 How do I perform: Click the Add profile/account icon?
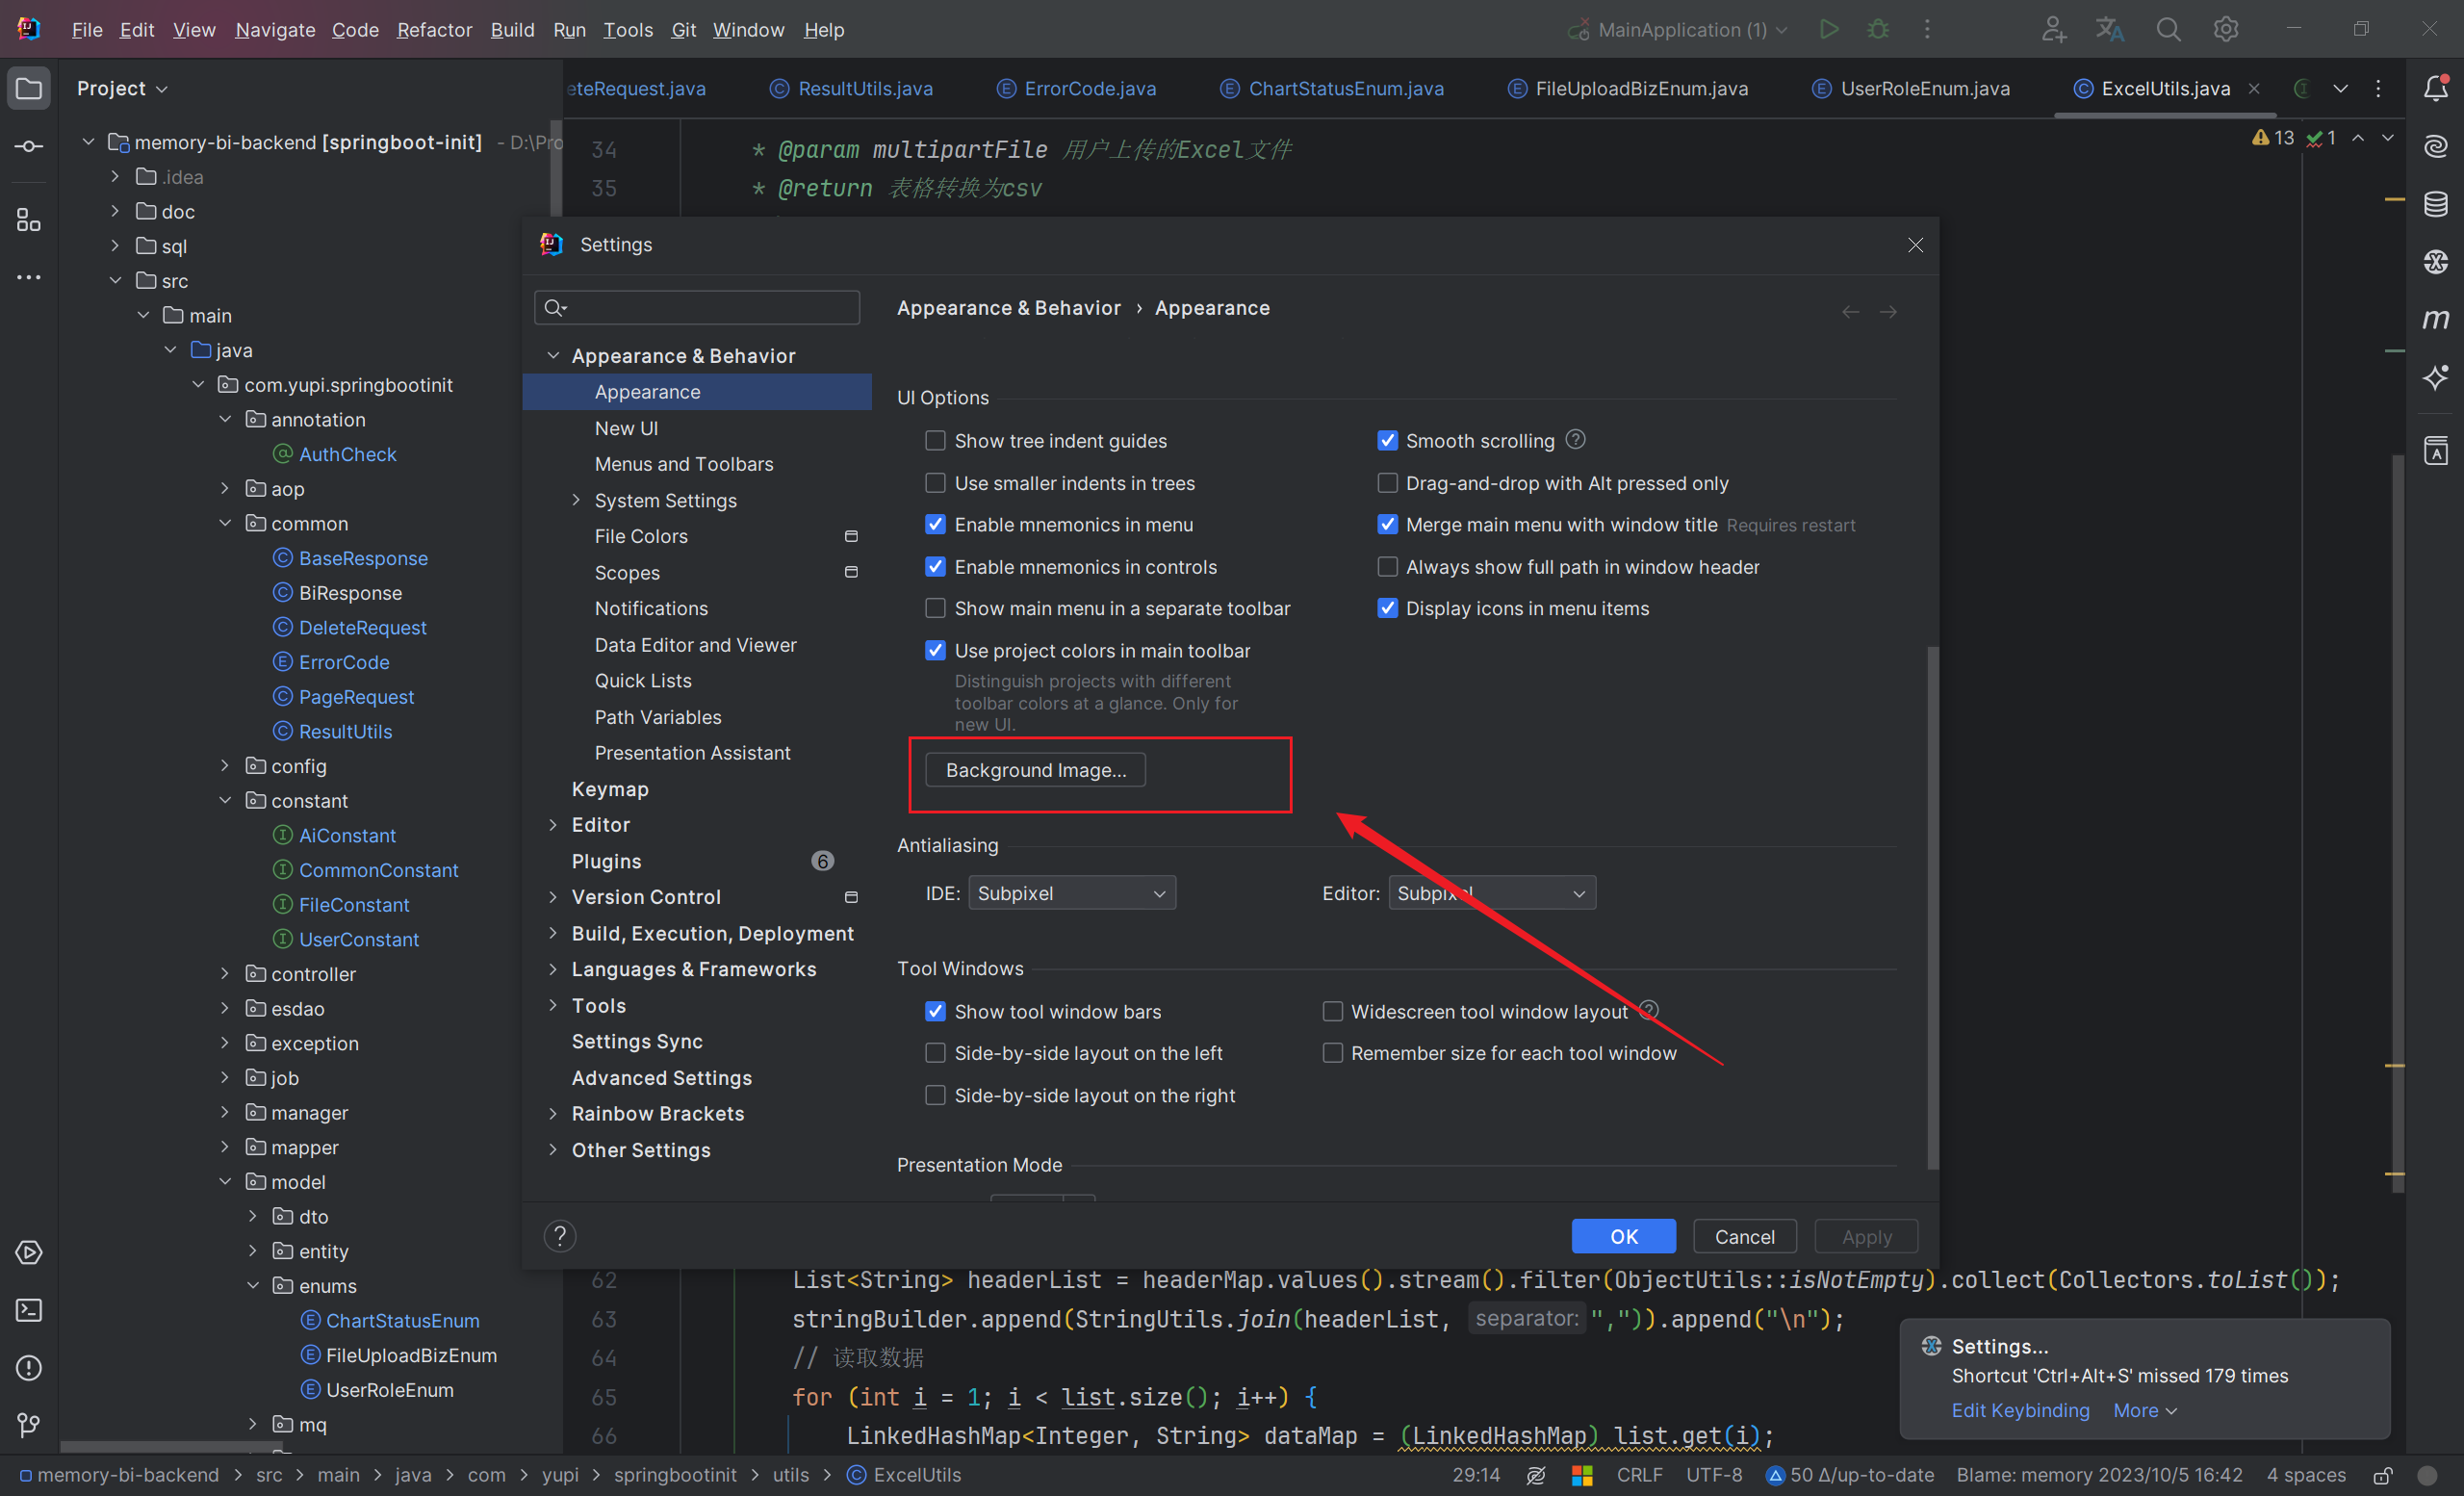click(x=2054, y=30)
